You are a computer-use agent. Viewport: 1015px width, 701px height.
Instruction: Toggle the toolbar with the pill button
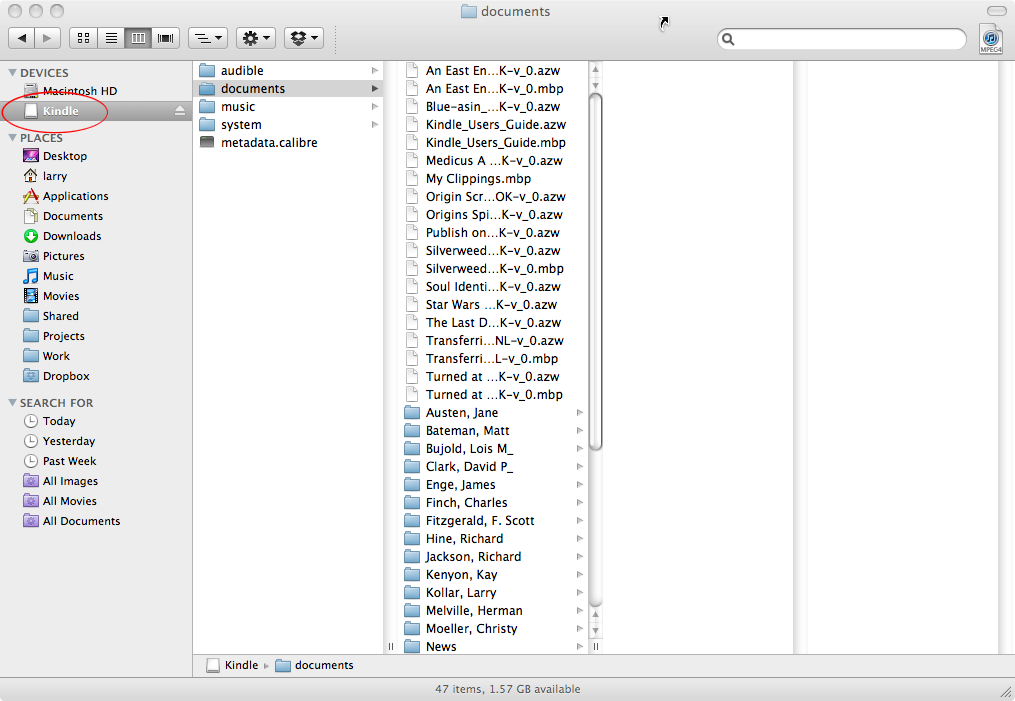pos(996,11)
